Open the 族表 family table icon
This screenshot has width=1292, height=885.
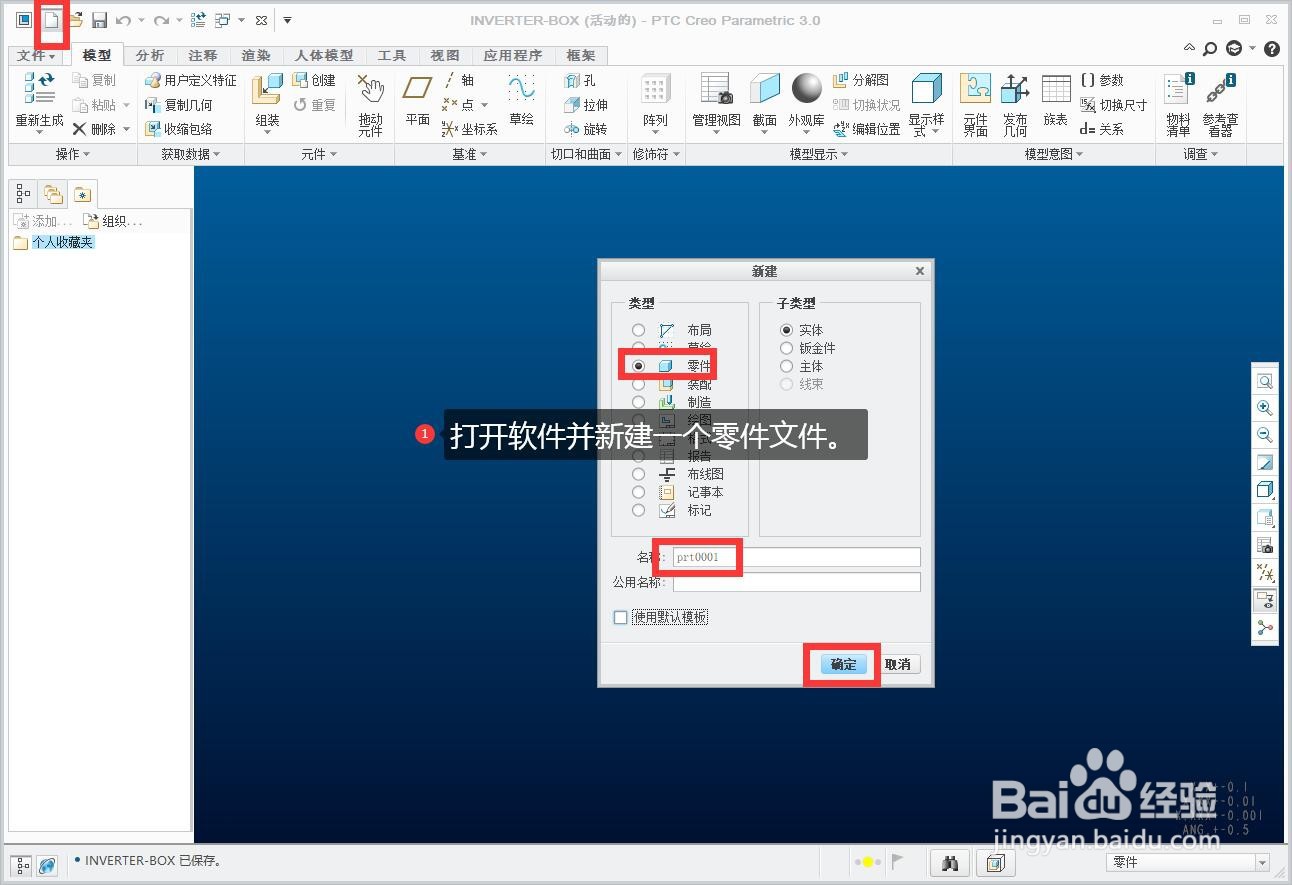click(1056, 89)
